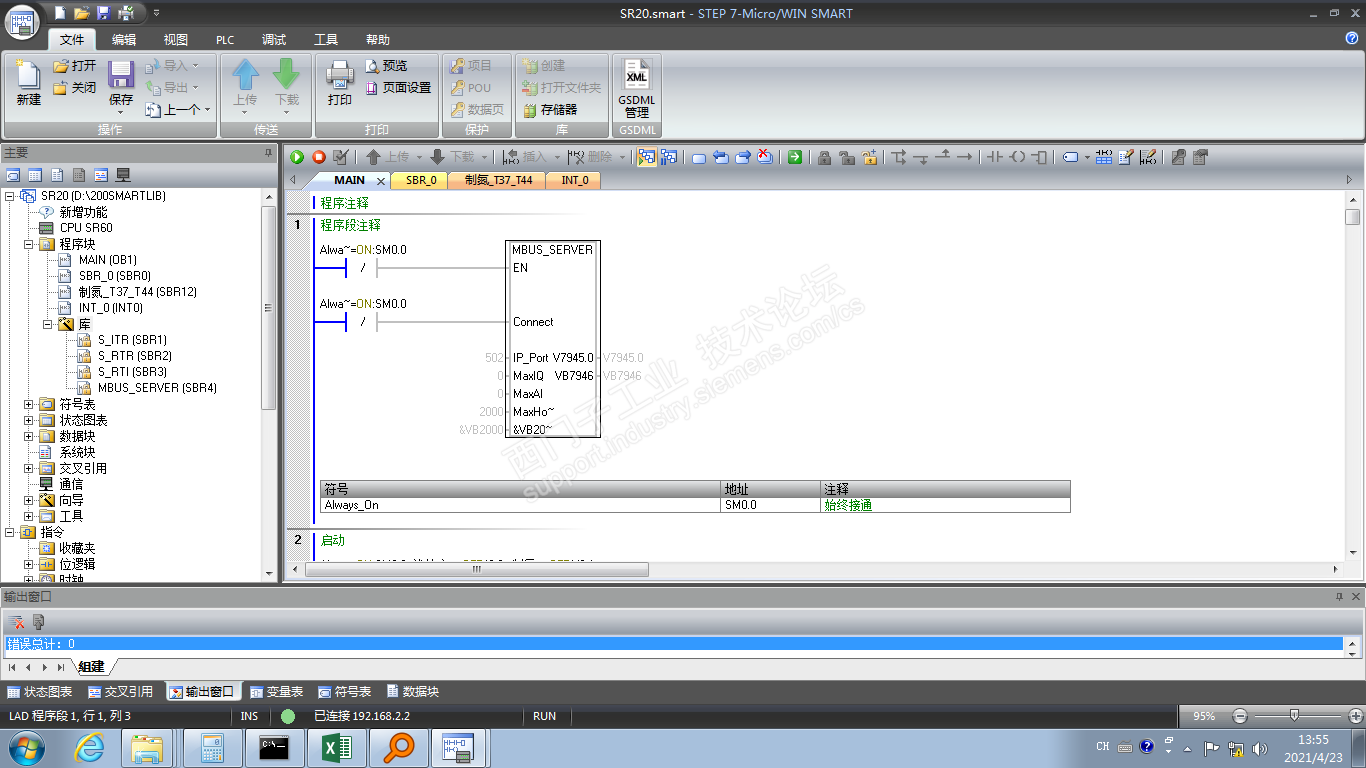Select CPU SR60 in project tree
Image resolution: width=1366 pixels, height=768 pixels.
click(x=86, y=228)
